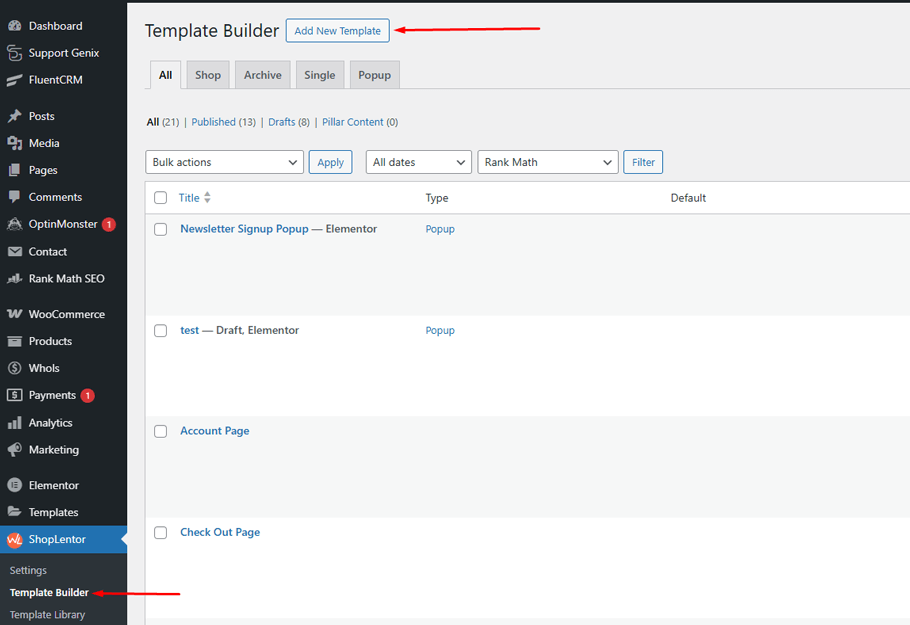910x625 pixels.
Task: Open the Comments speech bubble icon
Action: tap(15, 197)
